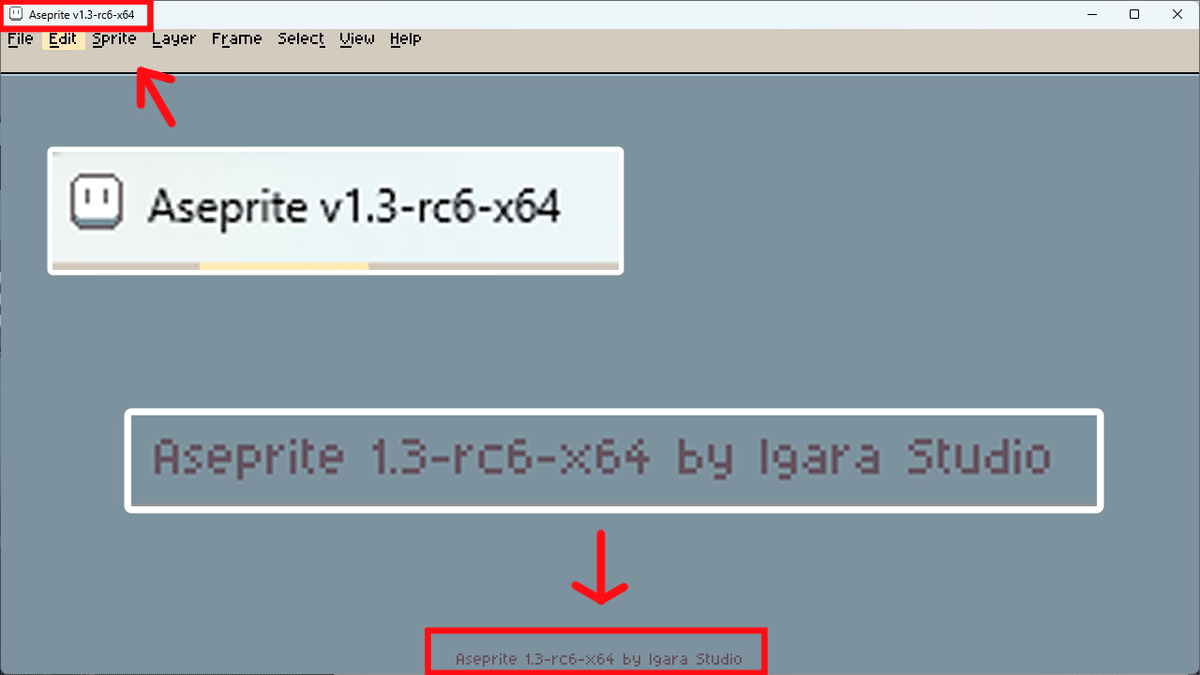Open the Select menu

[x=301, y=39]
